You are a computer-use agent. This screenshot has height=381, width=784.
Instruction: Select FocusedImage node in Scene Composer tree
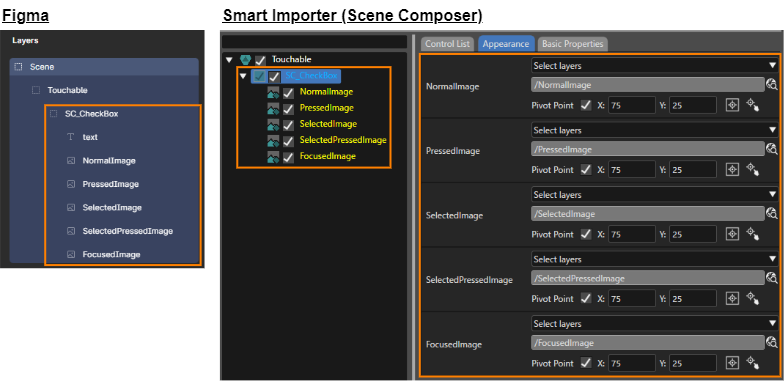tap(328, 156)
